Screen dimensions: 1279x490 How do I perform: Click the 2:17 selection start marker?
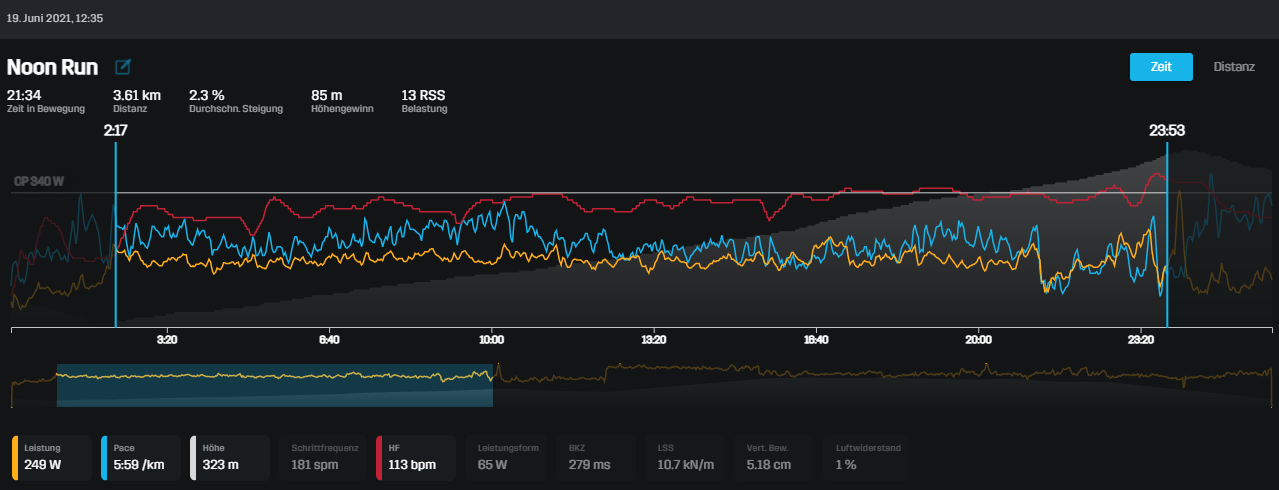pos(116,130)
